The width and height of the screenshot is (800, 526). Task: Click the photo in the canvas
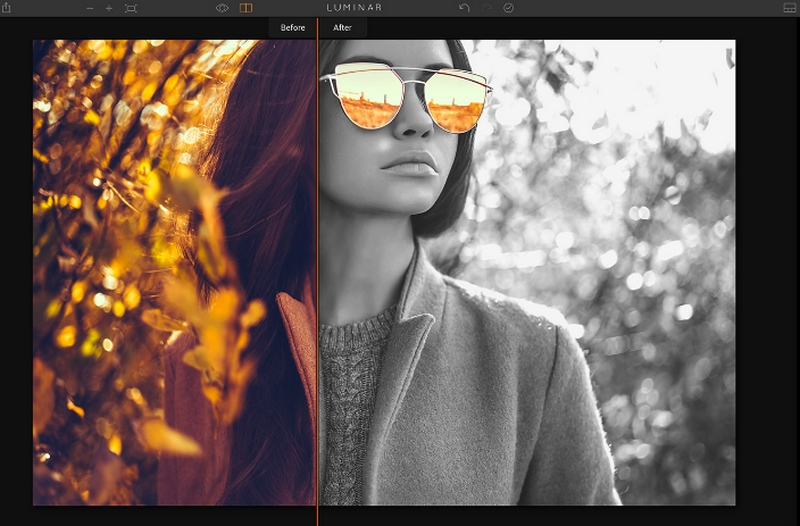(x=384, y=272)
